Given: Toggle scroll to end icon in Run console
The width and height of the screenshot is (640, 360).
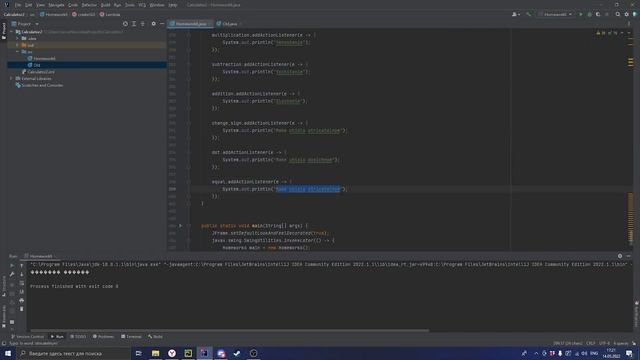Looking at the screenshot, I should coord(22,291).
